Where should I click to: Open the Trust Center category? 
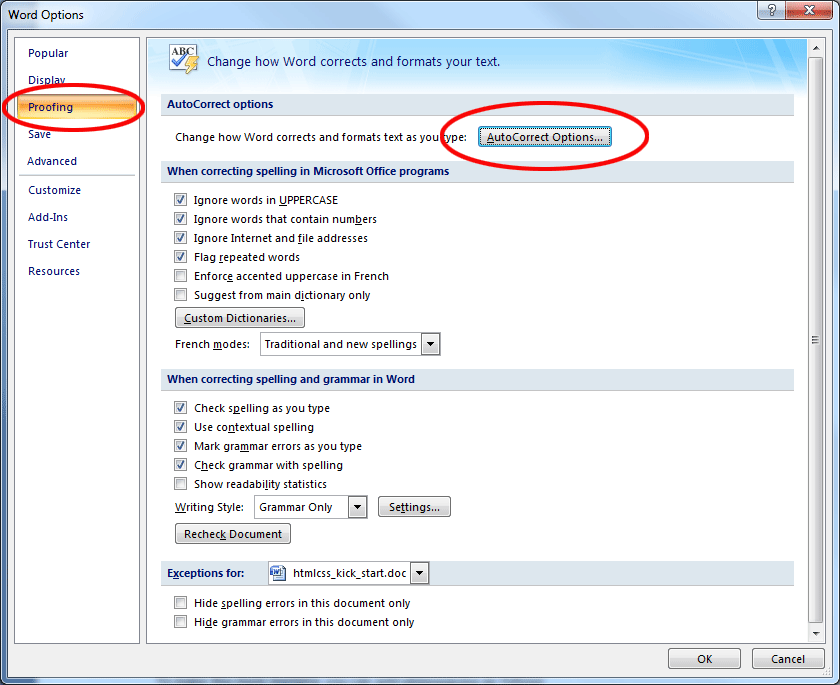59,244
